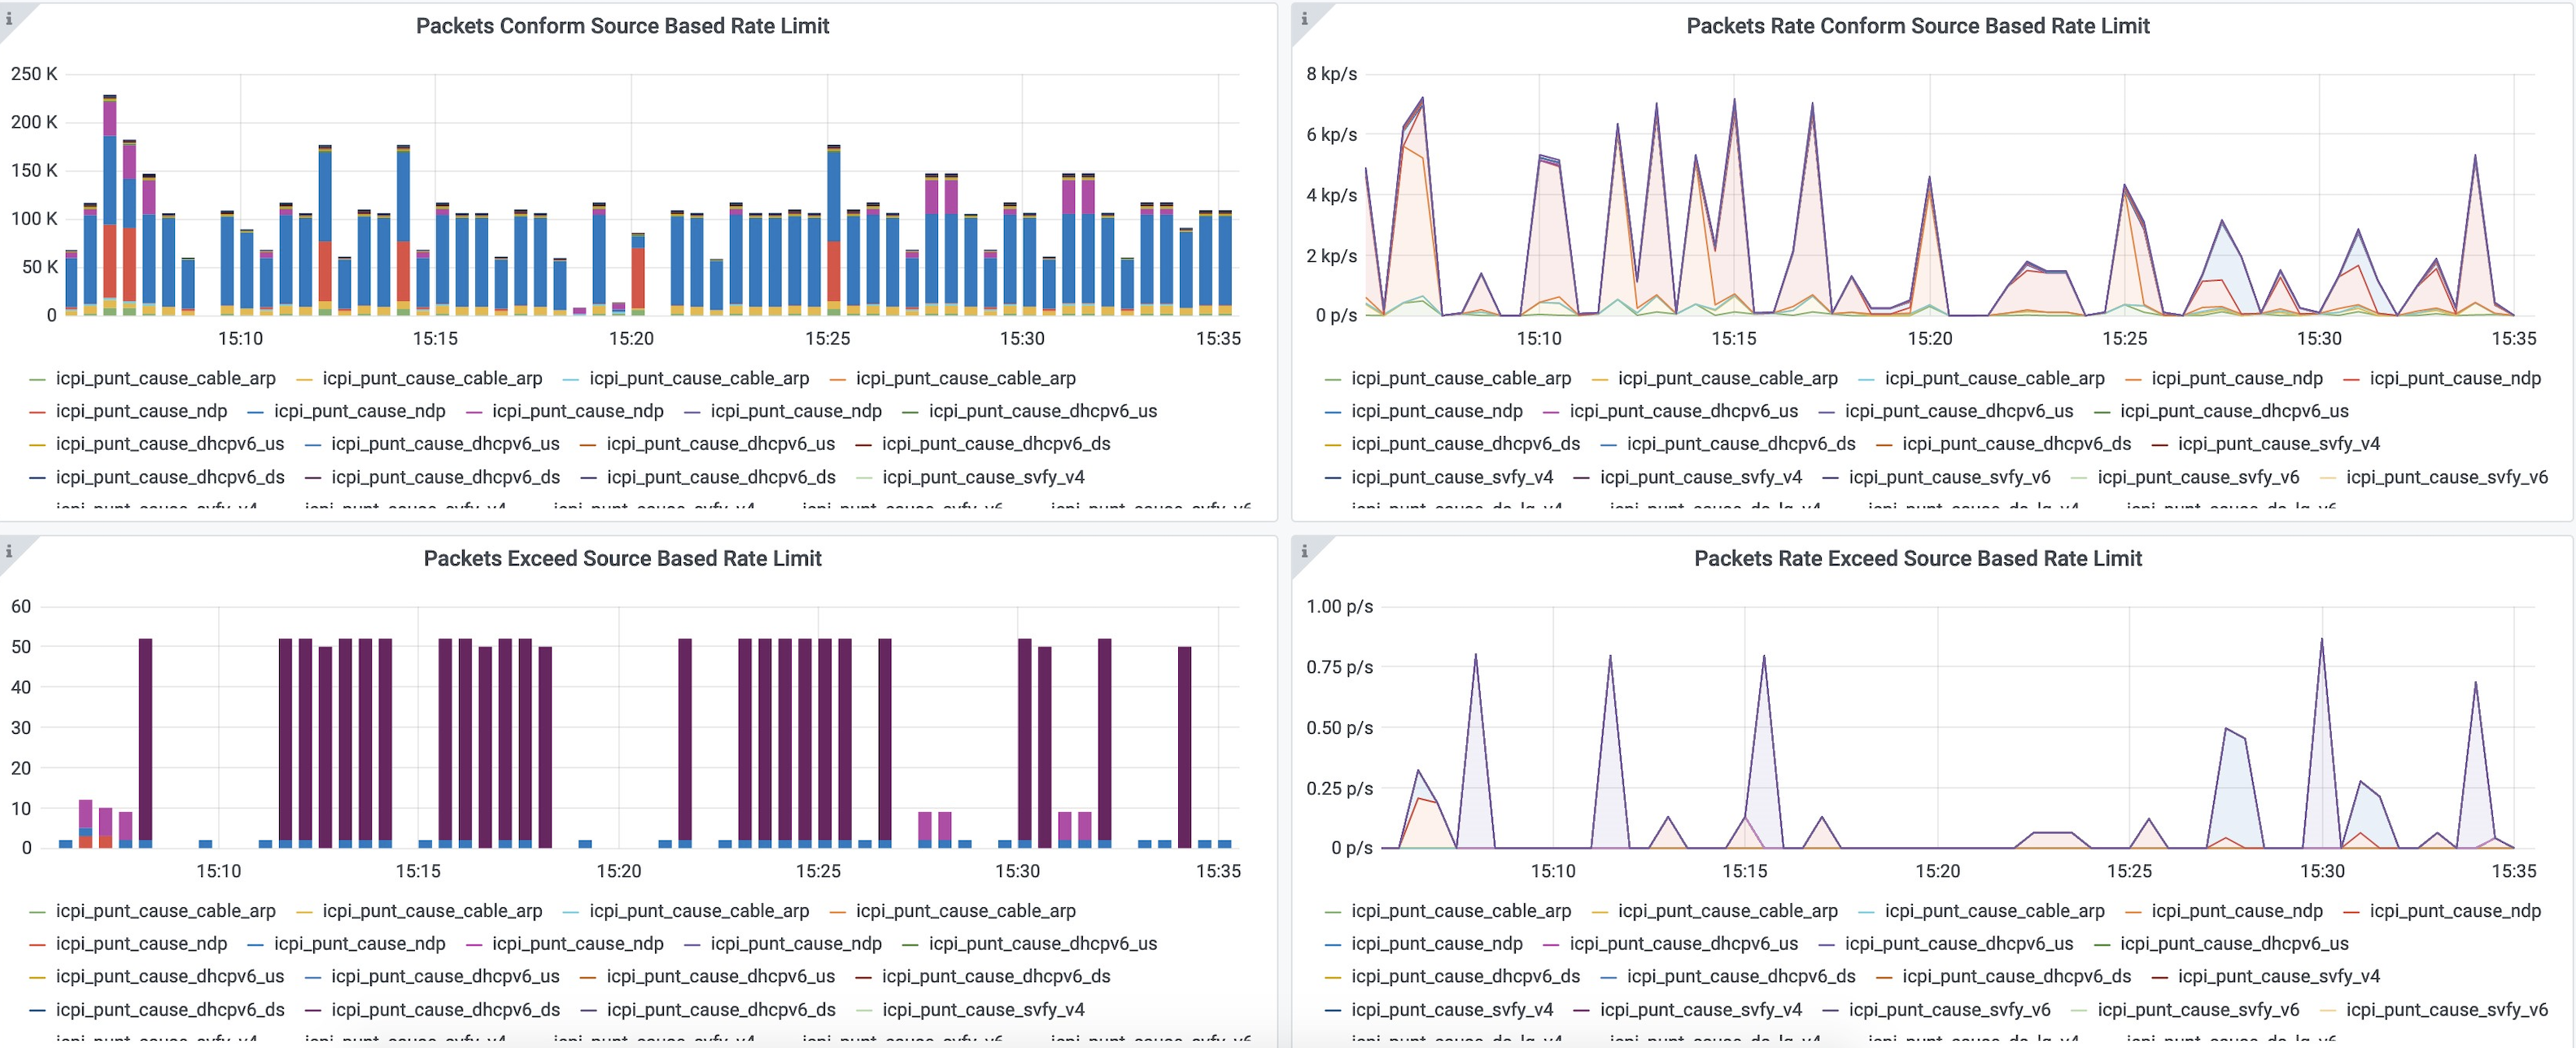Open info tooltip on Packets Conform Source Based Rate Limit panel
Viewport: 2576px width, 1048px height.
pyautogui.click(x=9, y=18)
